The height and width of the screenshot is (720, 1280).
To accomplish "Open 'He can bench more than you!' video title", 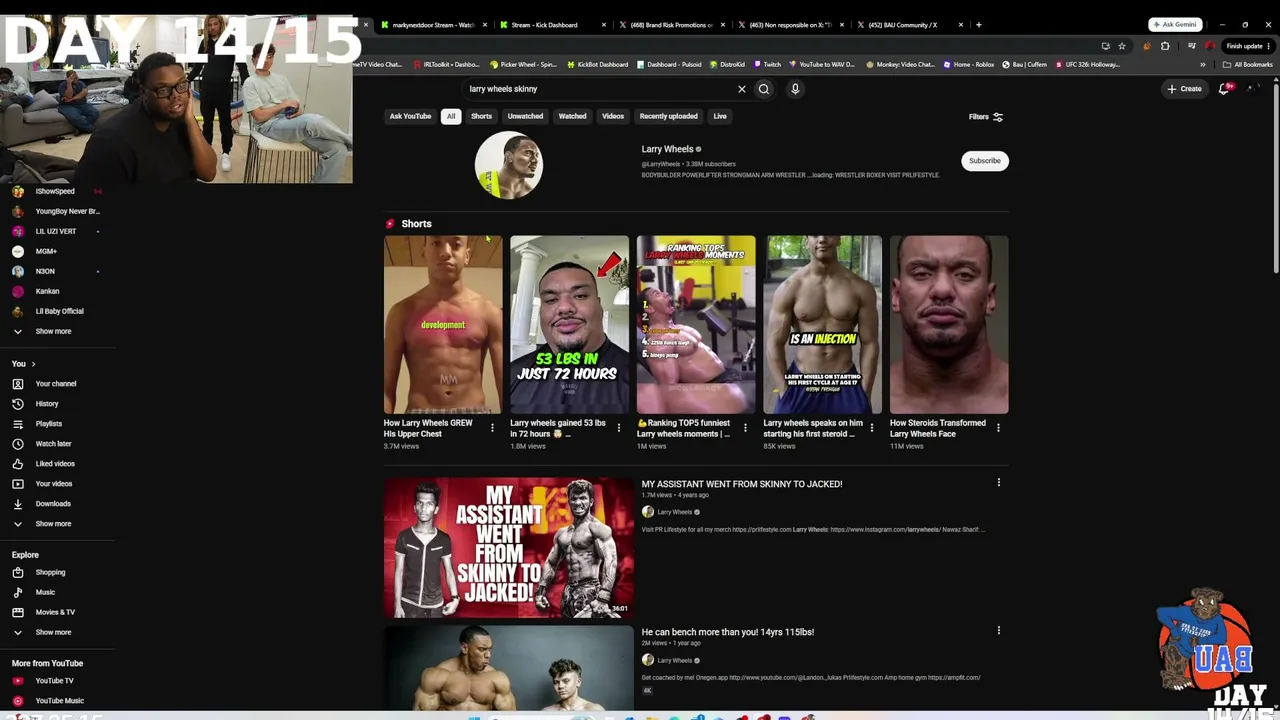I will [x=728, y=632].
